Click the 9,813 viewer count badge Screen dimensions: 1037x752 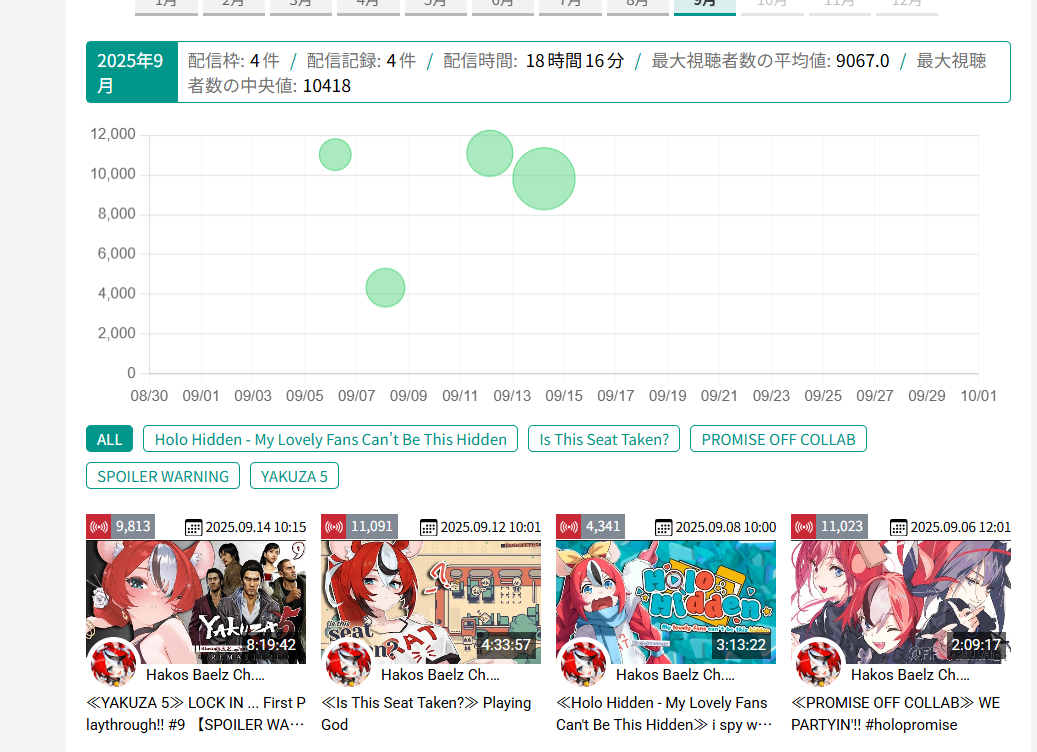pos(133,526)
